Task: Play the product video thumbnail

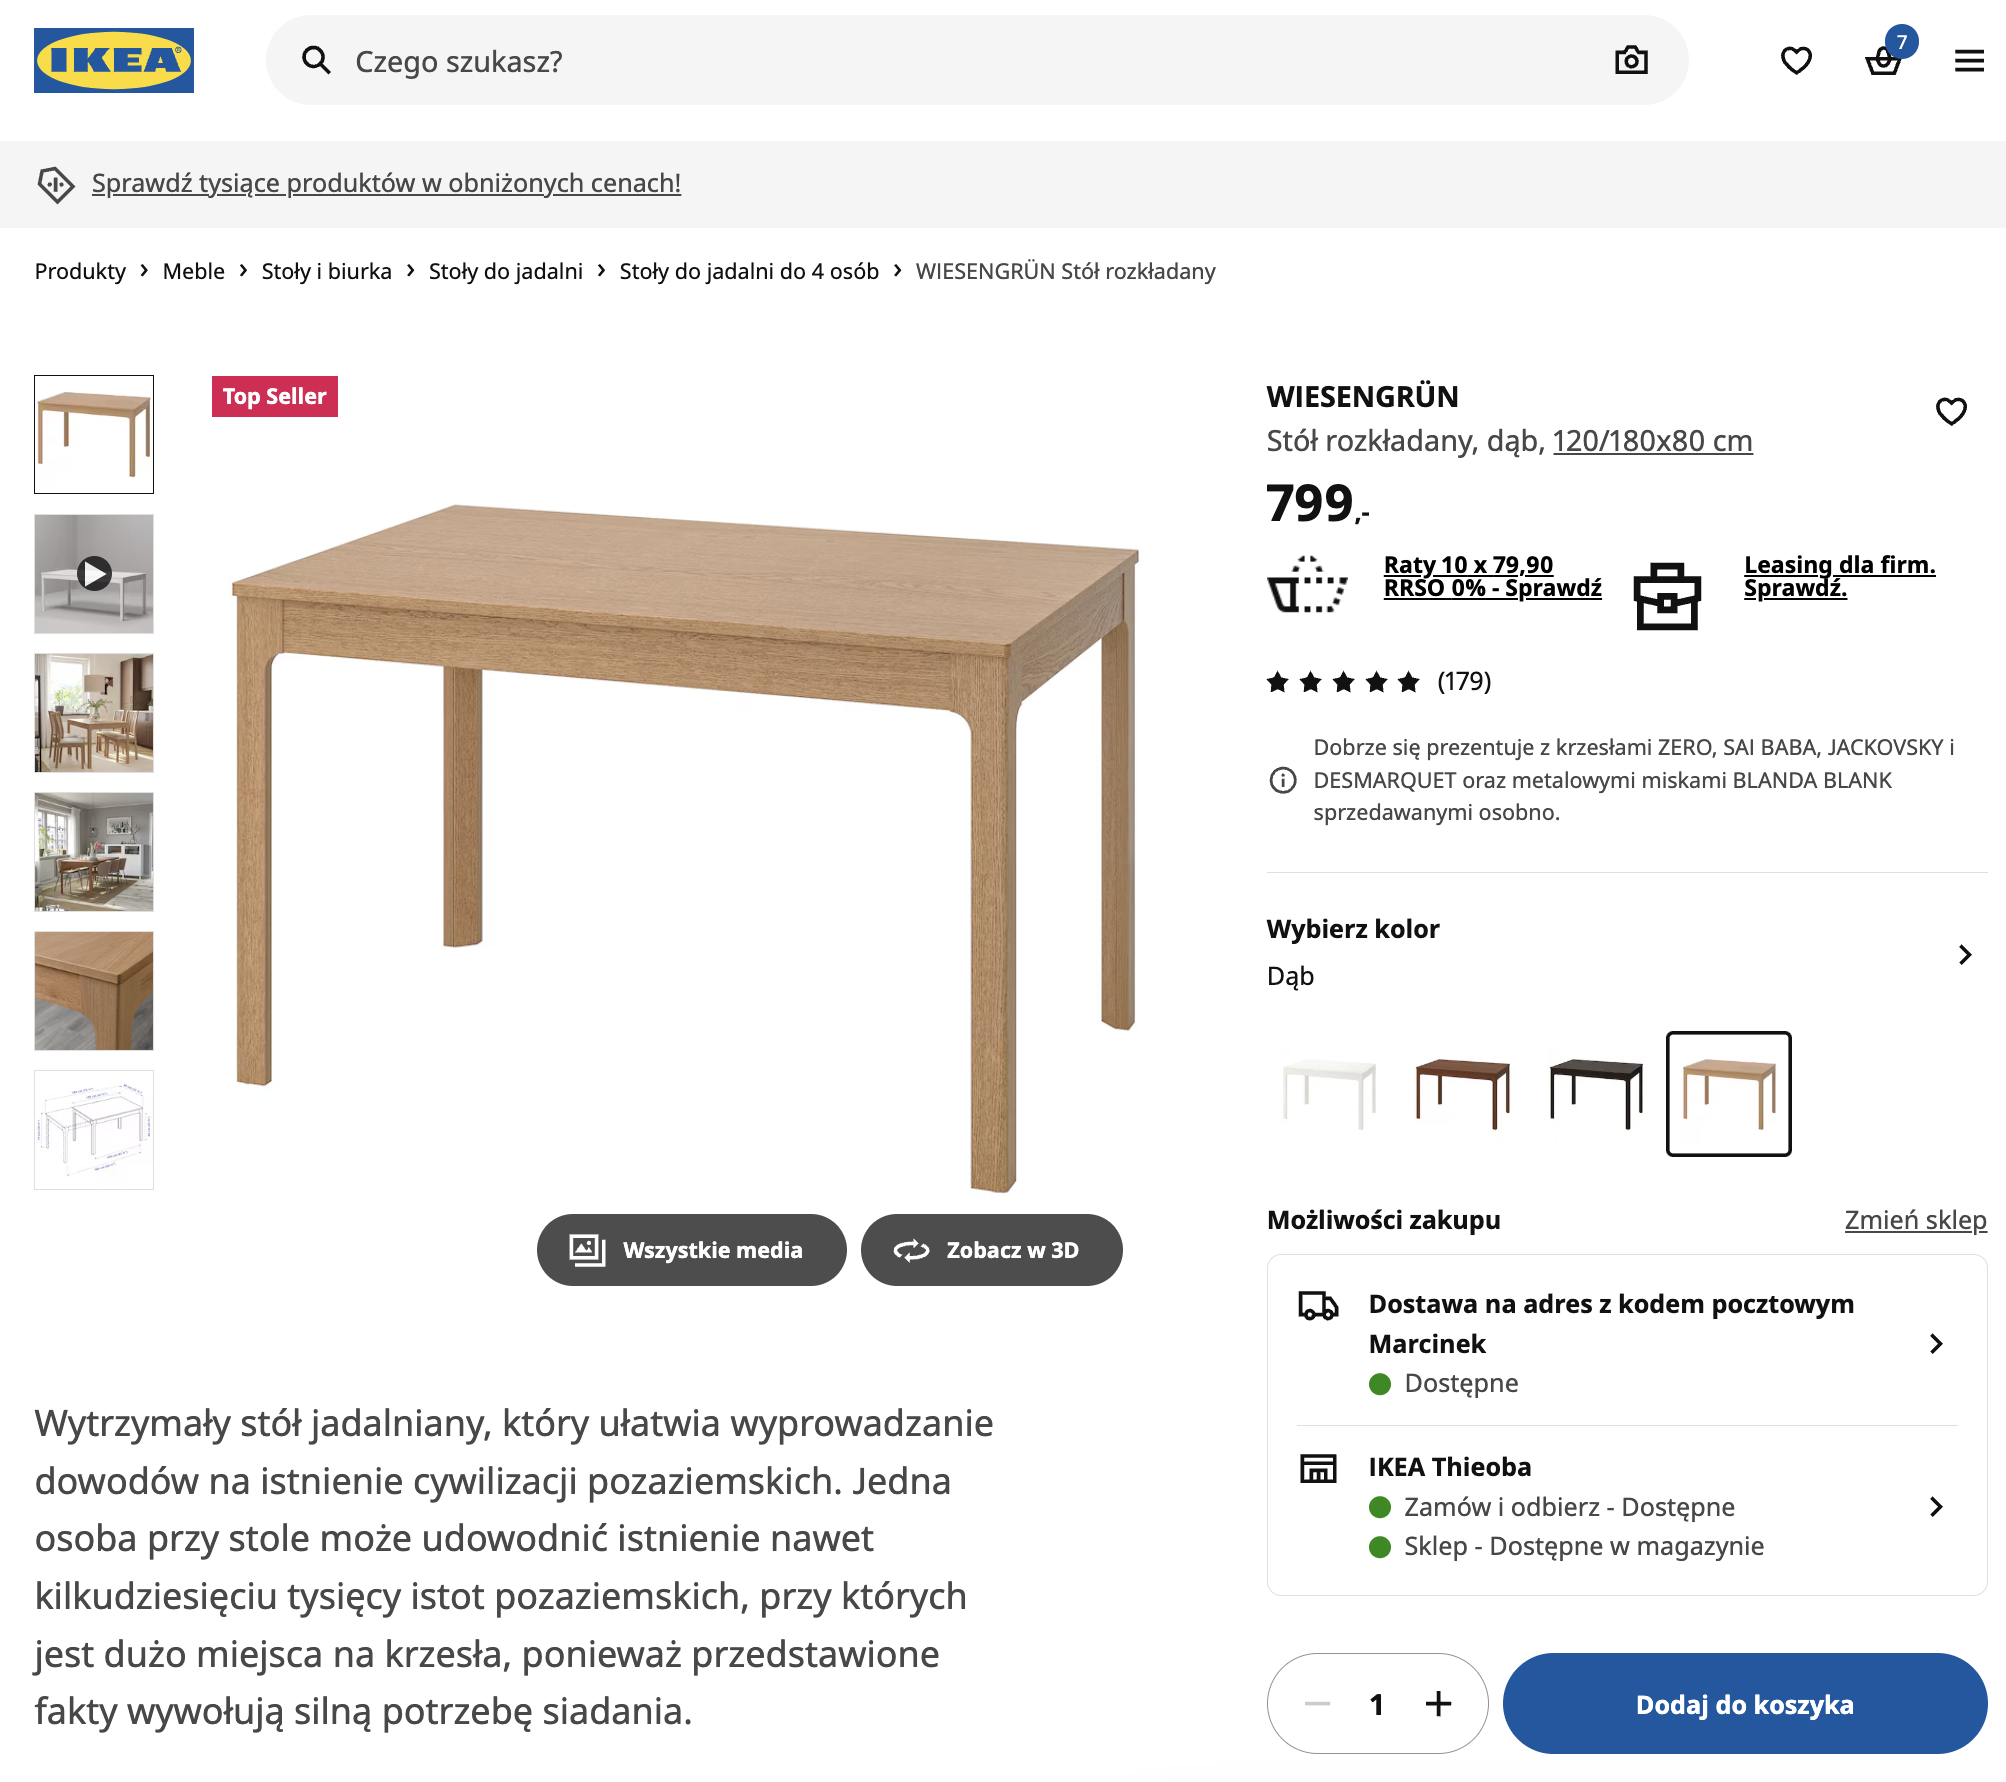Action: pos(94,573)
